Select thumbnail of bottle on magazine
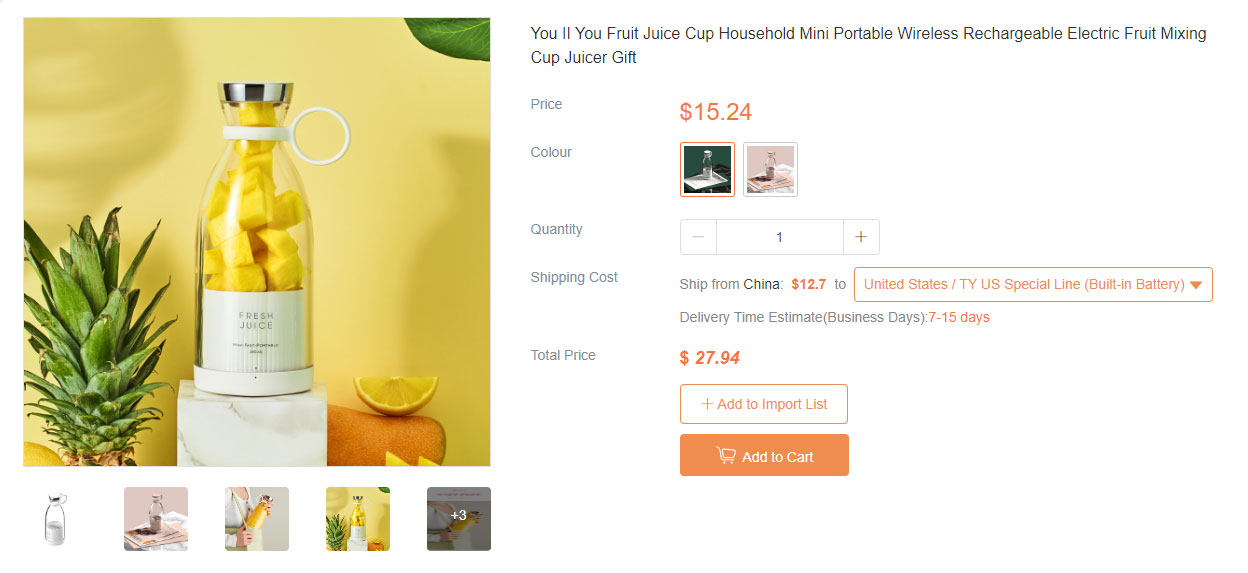Image resolution: width=1248 pixels, height=573 pixels. tap(156, 518)
